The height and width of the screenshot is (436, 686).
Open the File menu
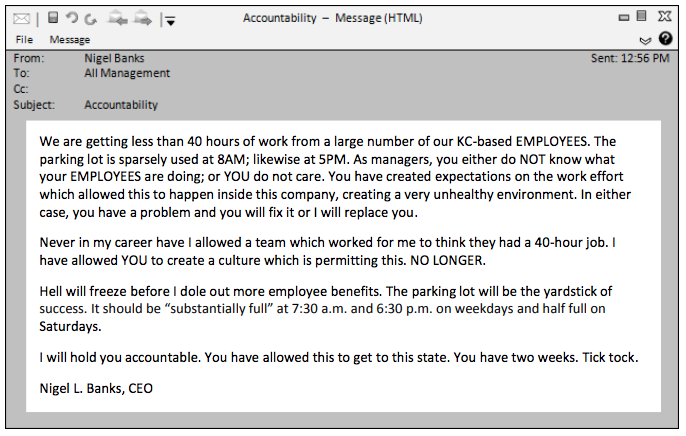click(x=24, y=40)
